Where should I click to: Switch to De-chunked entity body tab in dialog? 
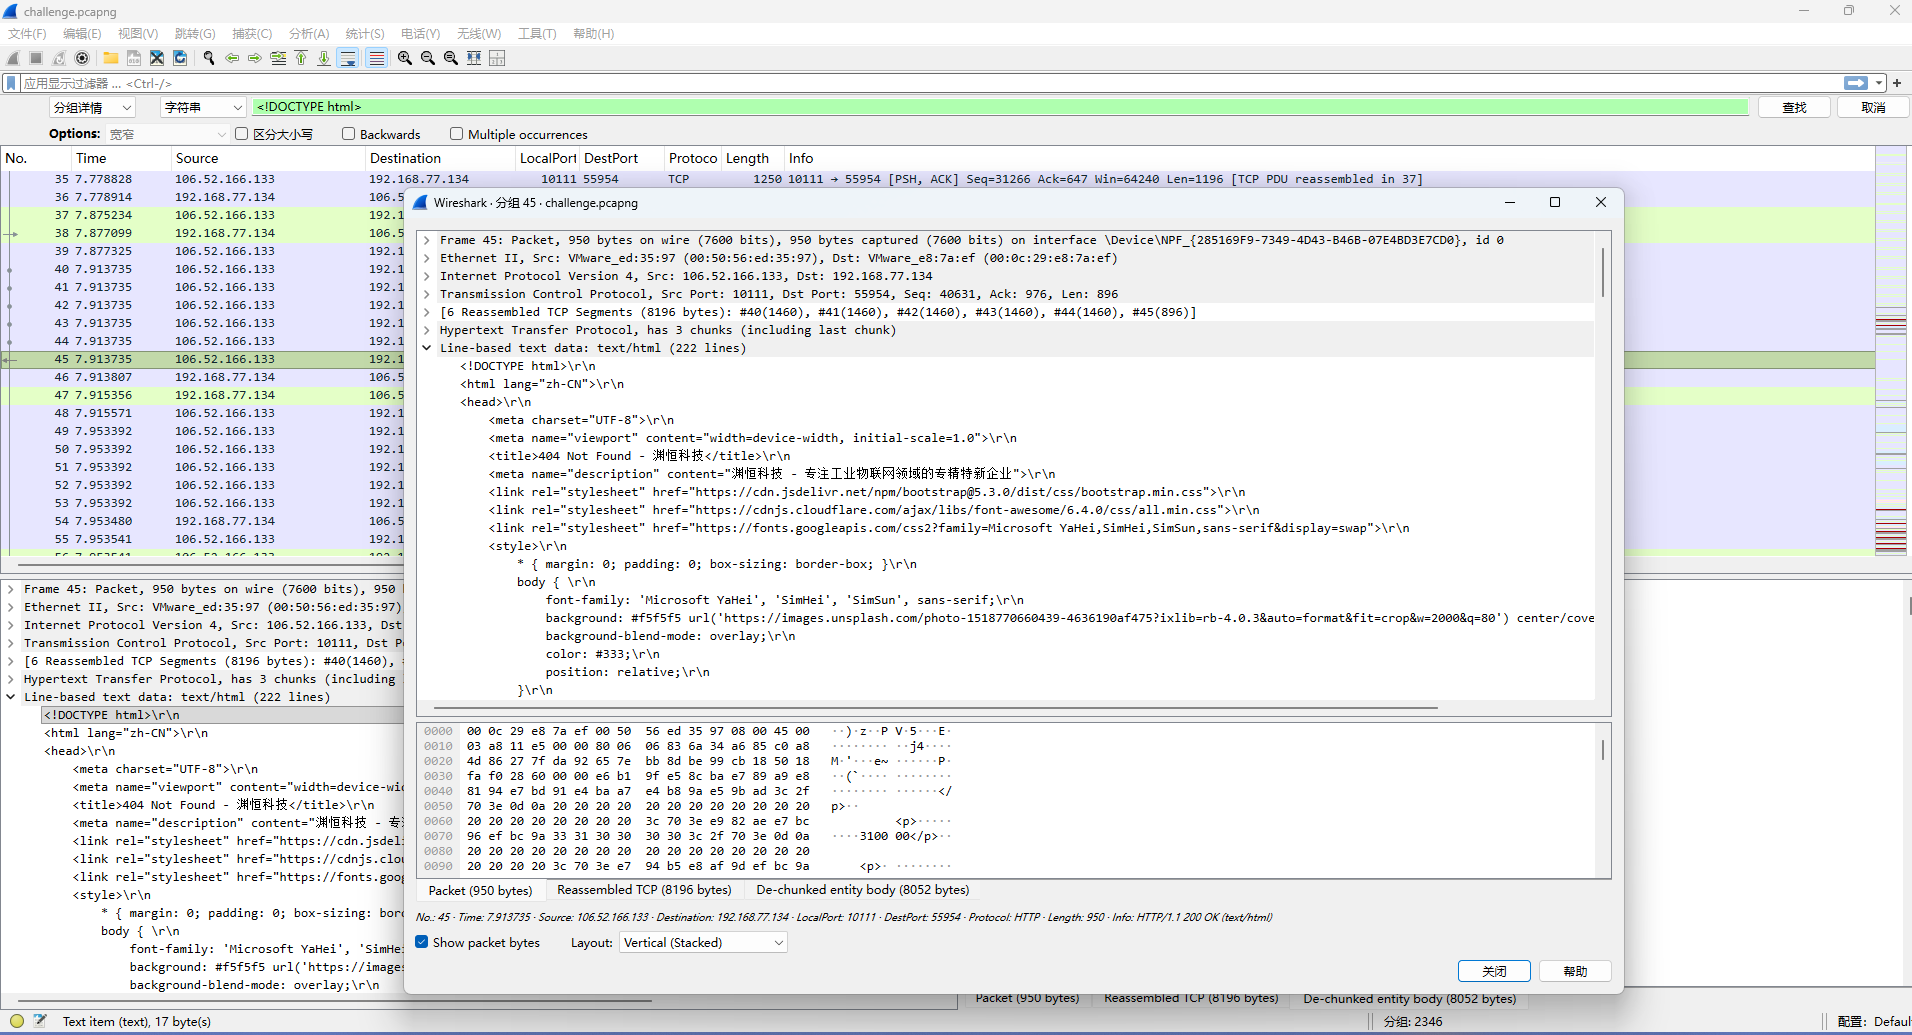[x=862, y=890]
